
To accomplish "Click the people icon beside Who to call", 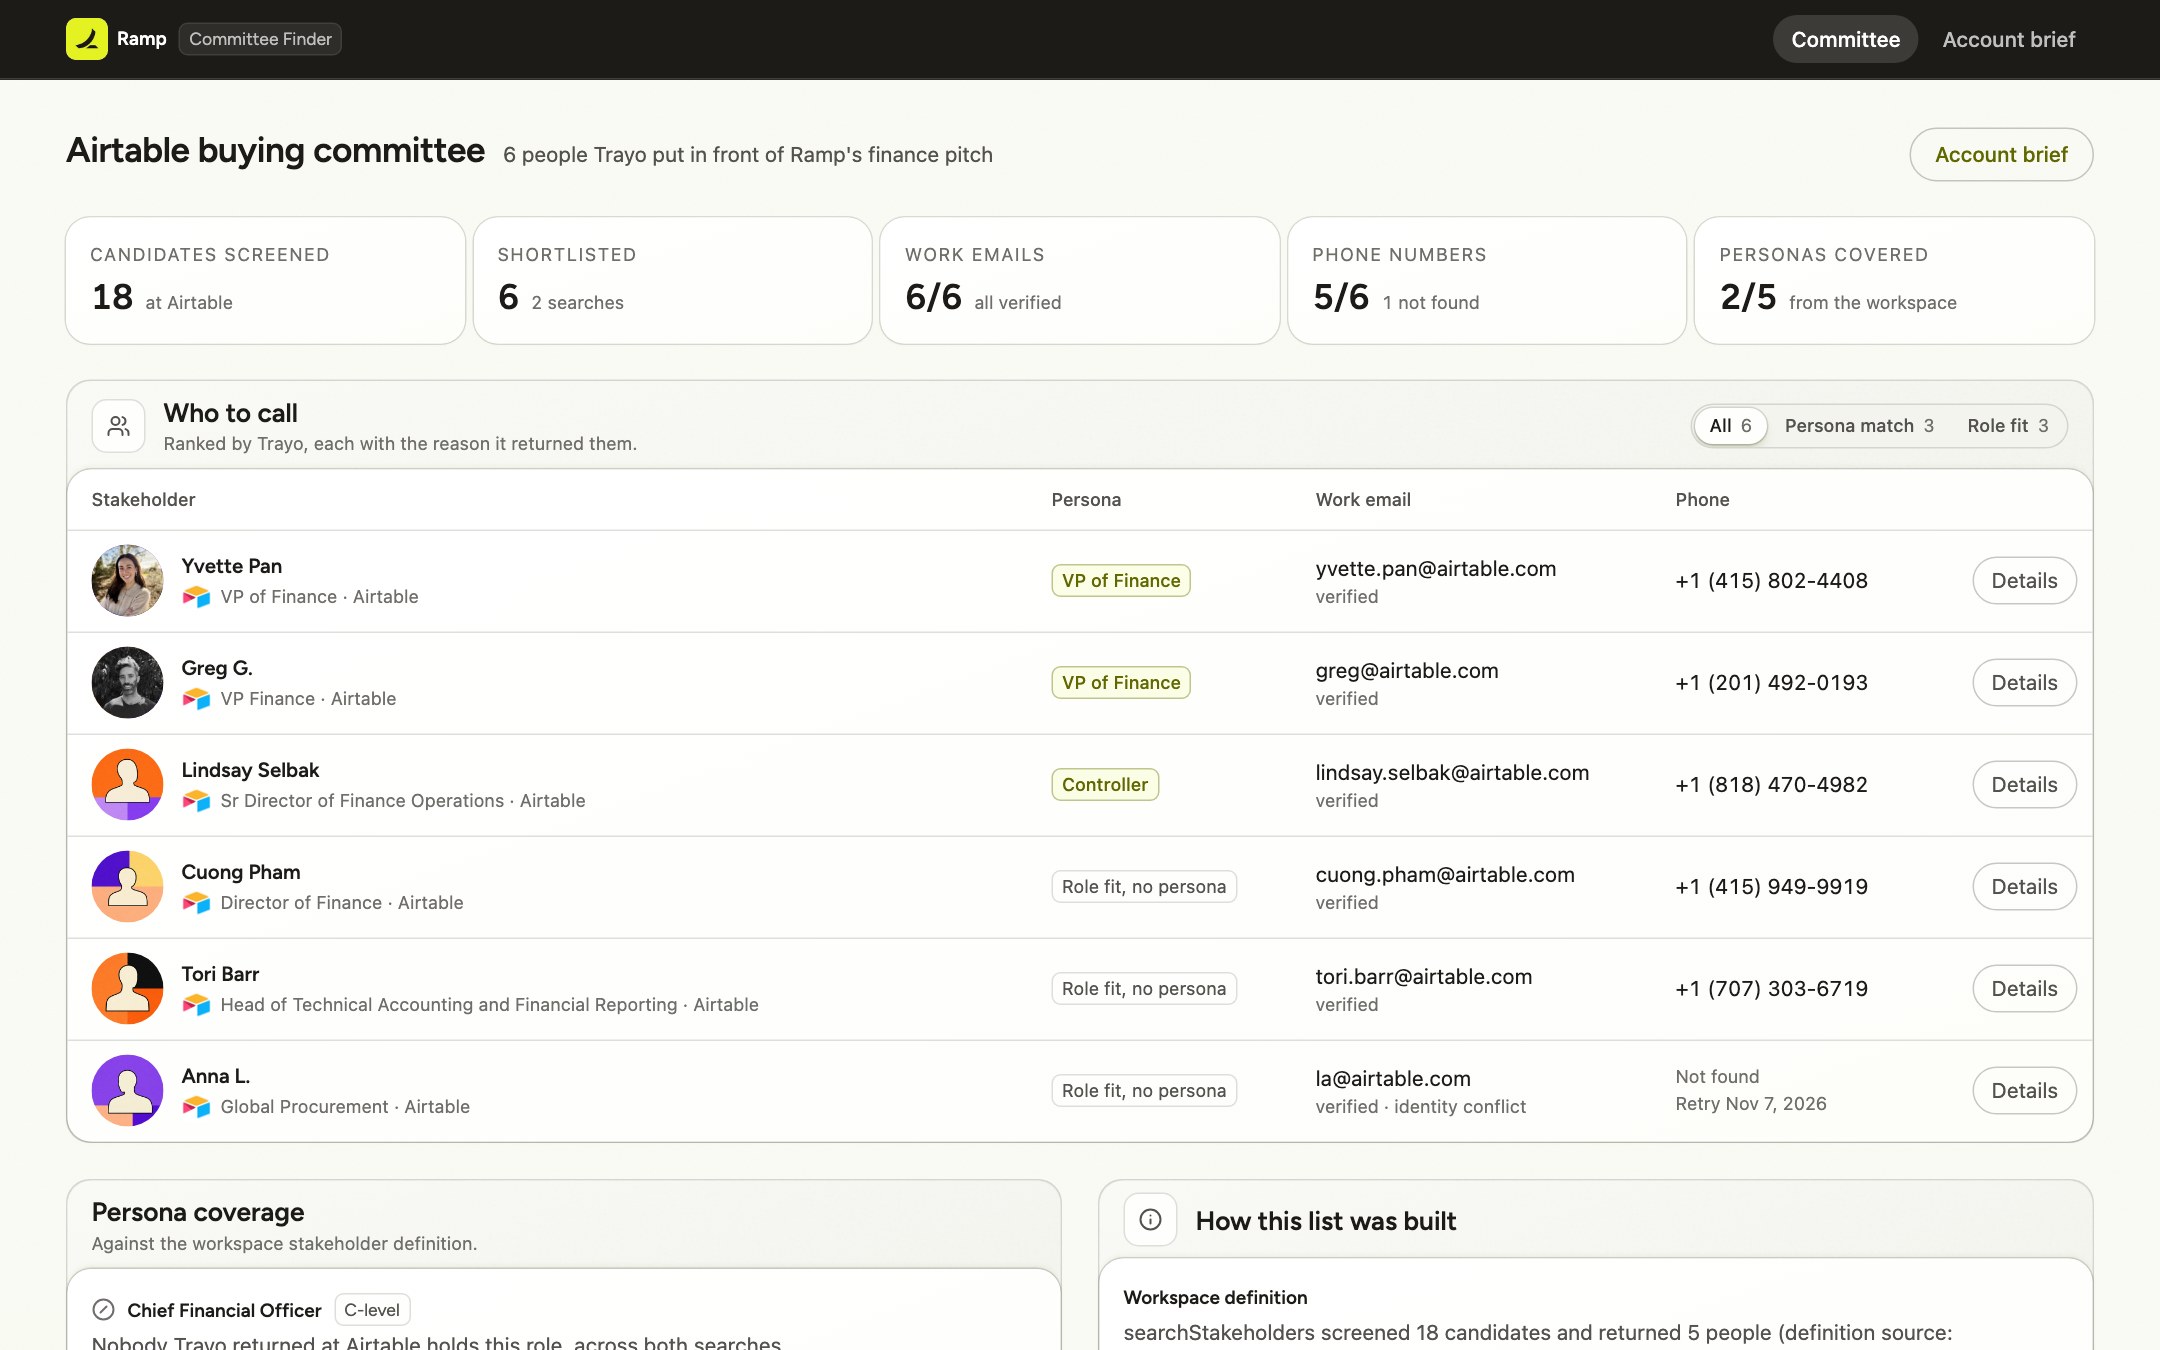I will 119,427.
